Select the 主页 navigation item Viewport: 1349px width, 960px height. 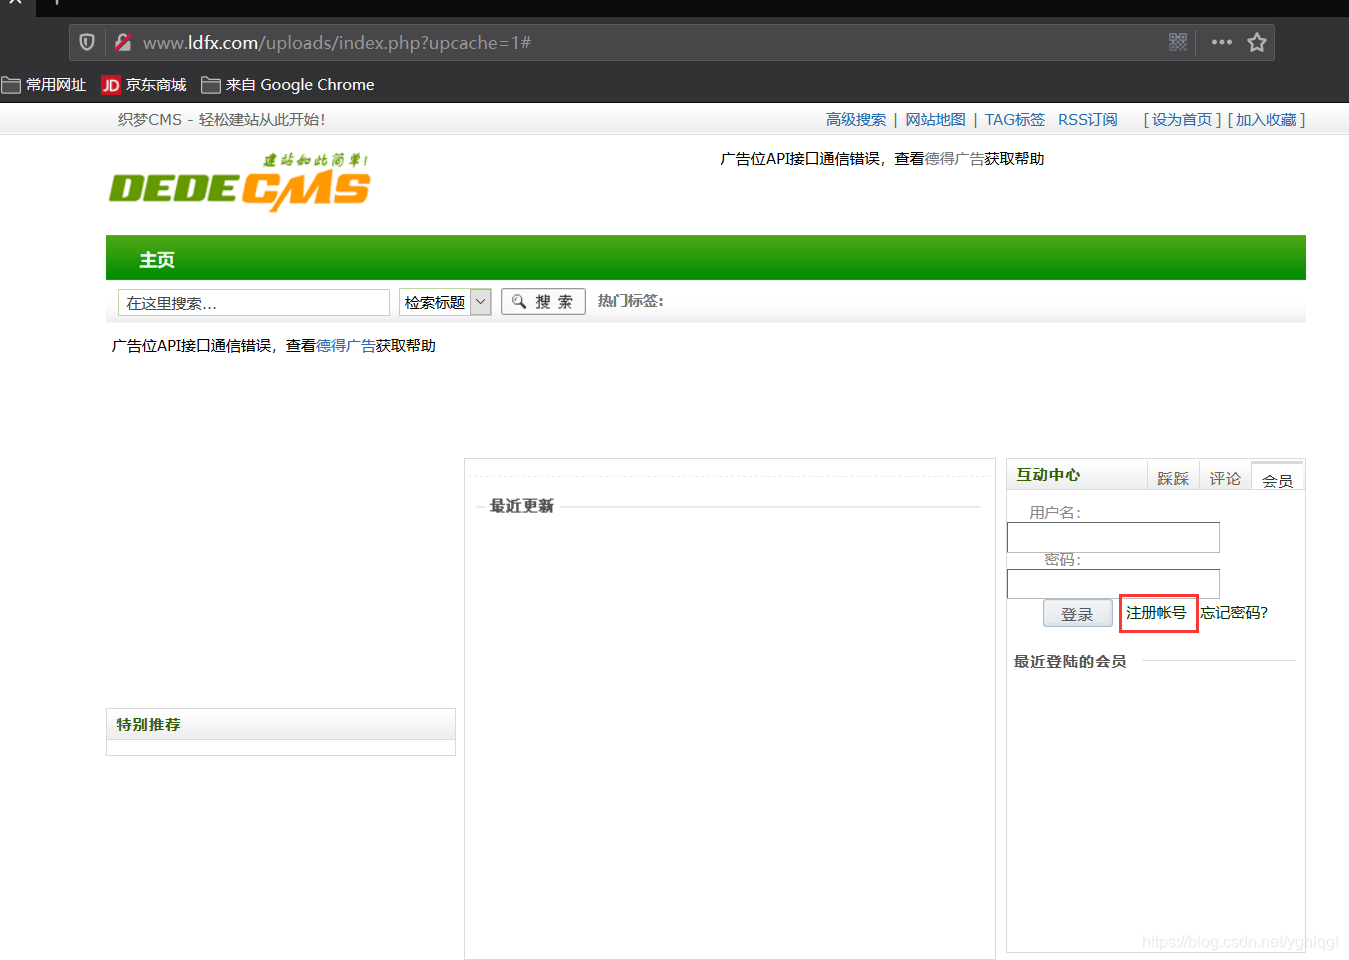click(157, 260)
